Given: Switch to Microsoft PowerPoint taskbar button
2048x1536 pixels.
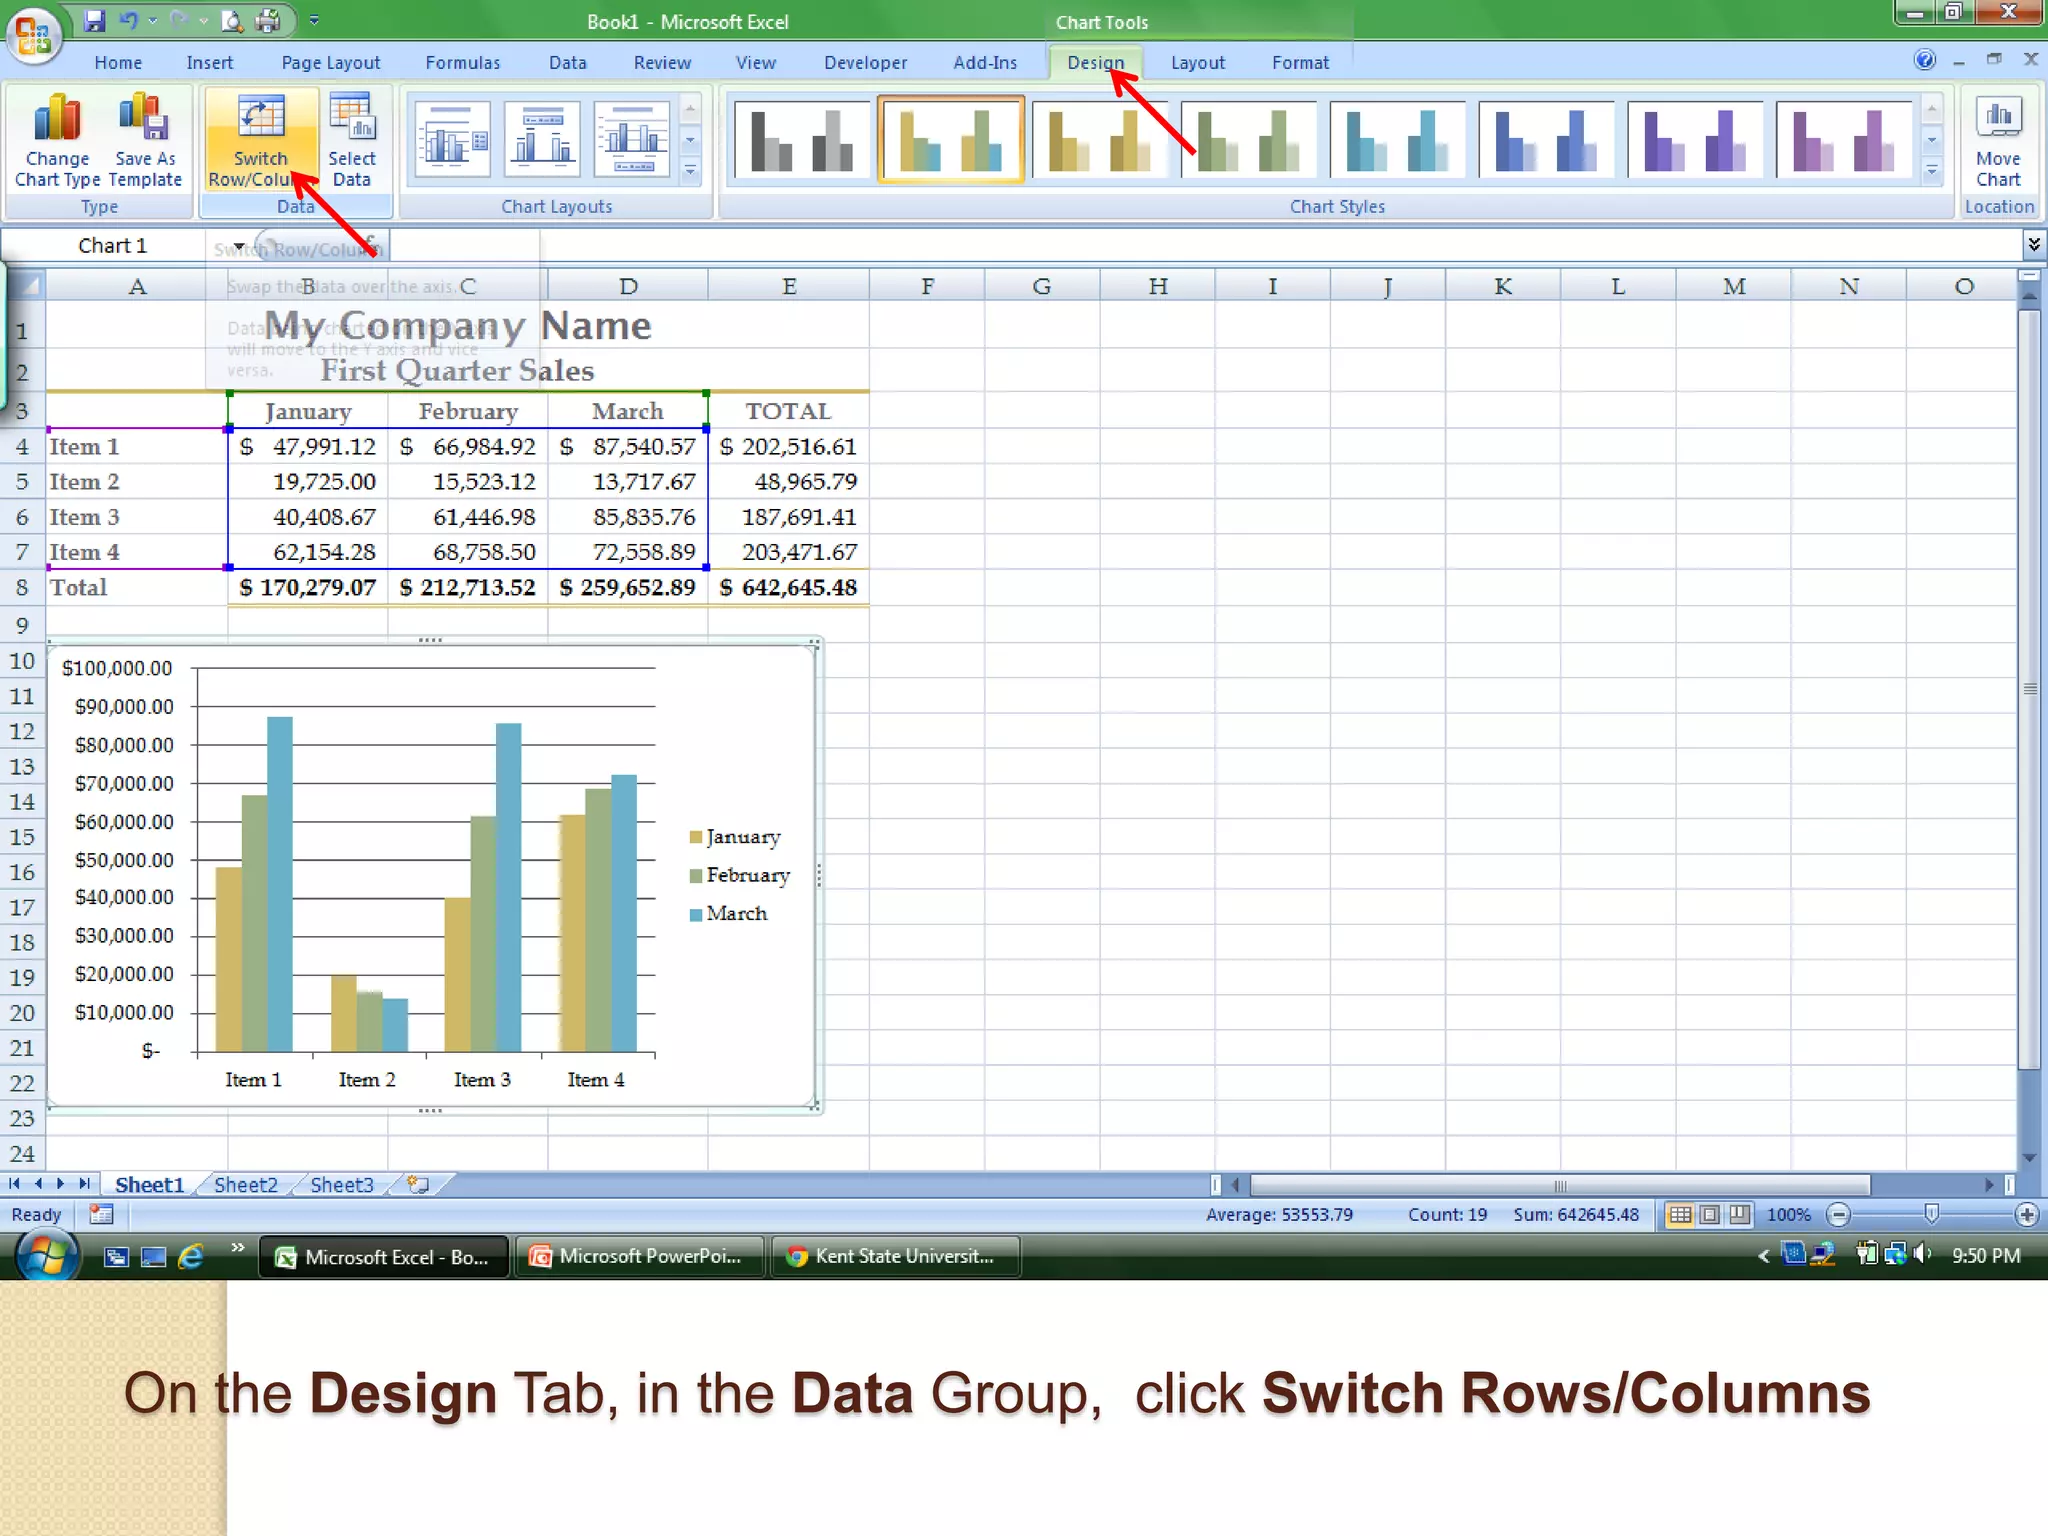Looking at the screenshot, I should pos(640,1256).
